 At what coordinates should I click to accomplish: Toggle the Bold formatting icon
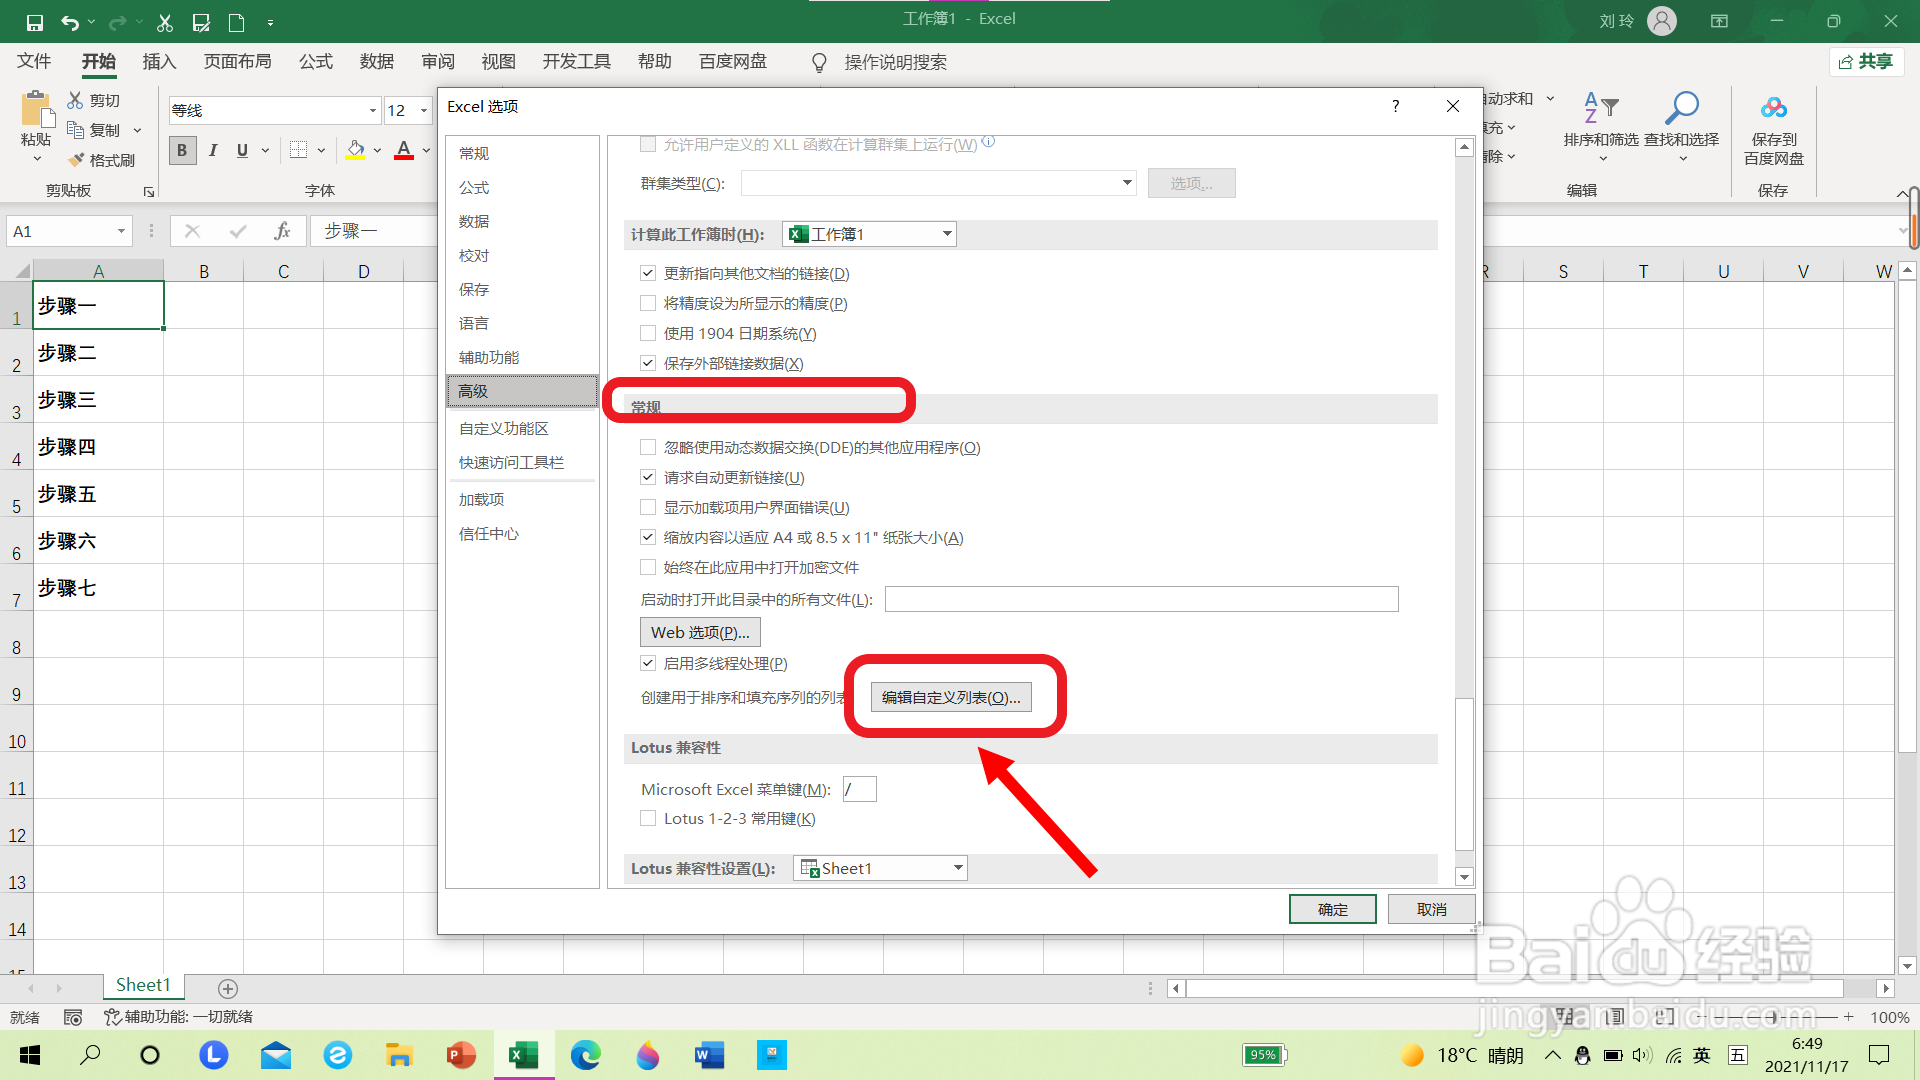coord(182,150)
